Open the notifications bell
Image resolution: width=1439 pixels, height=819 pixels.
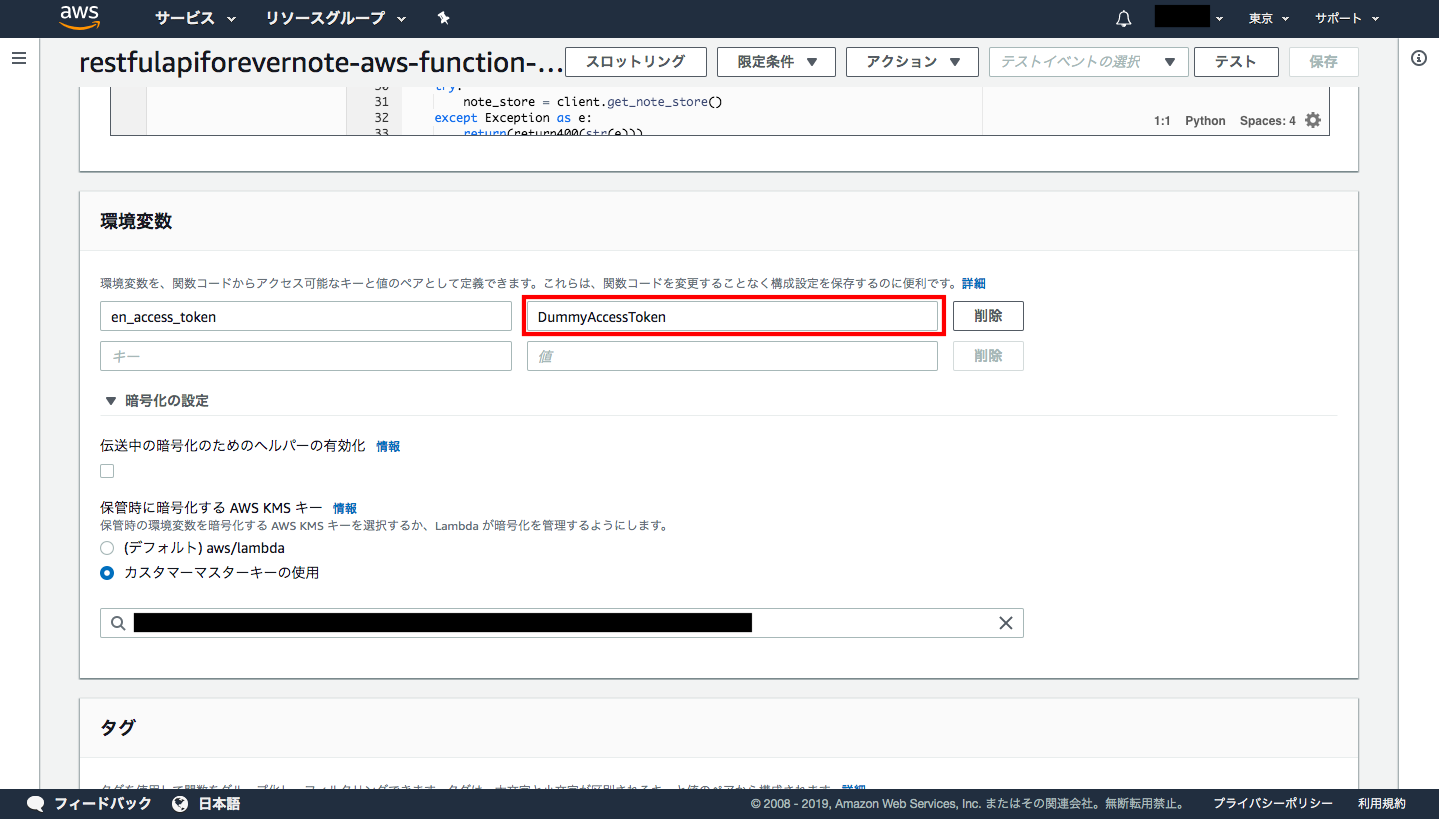point(1124,18)
